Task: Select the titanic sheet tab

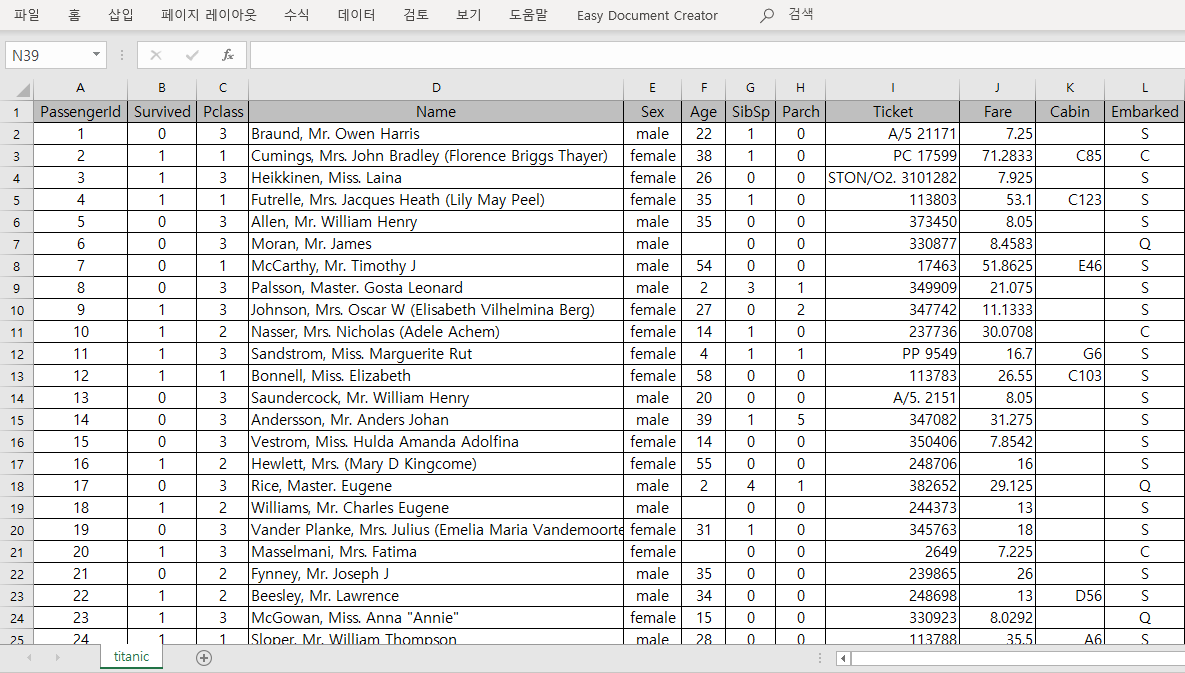Action: coord(131,658)
